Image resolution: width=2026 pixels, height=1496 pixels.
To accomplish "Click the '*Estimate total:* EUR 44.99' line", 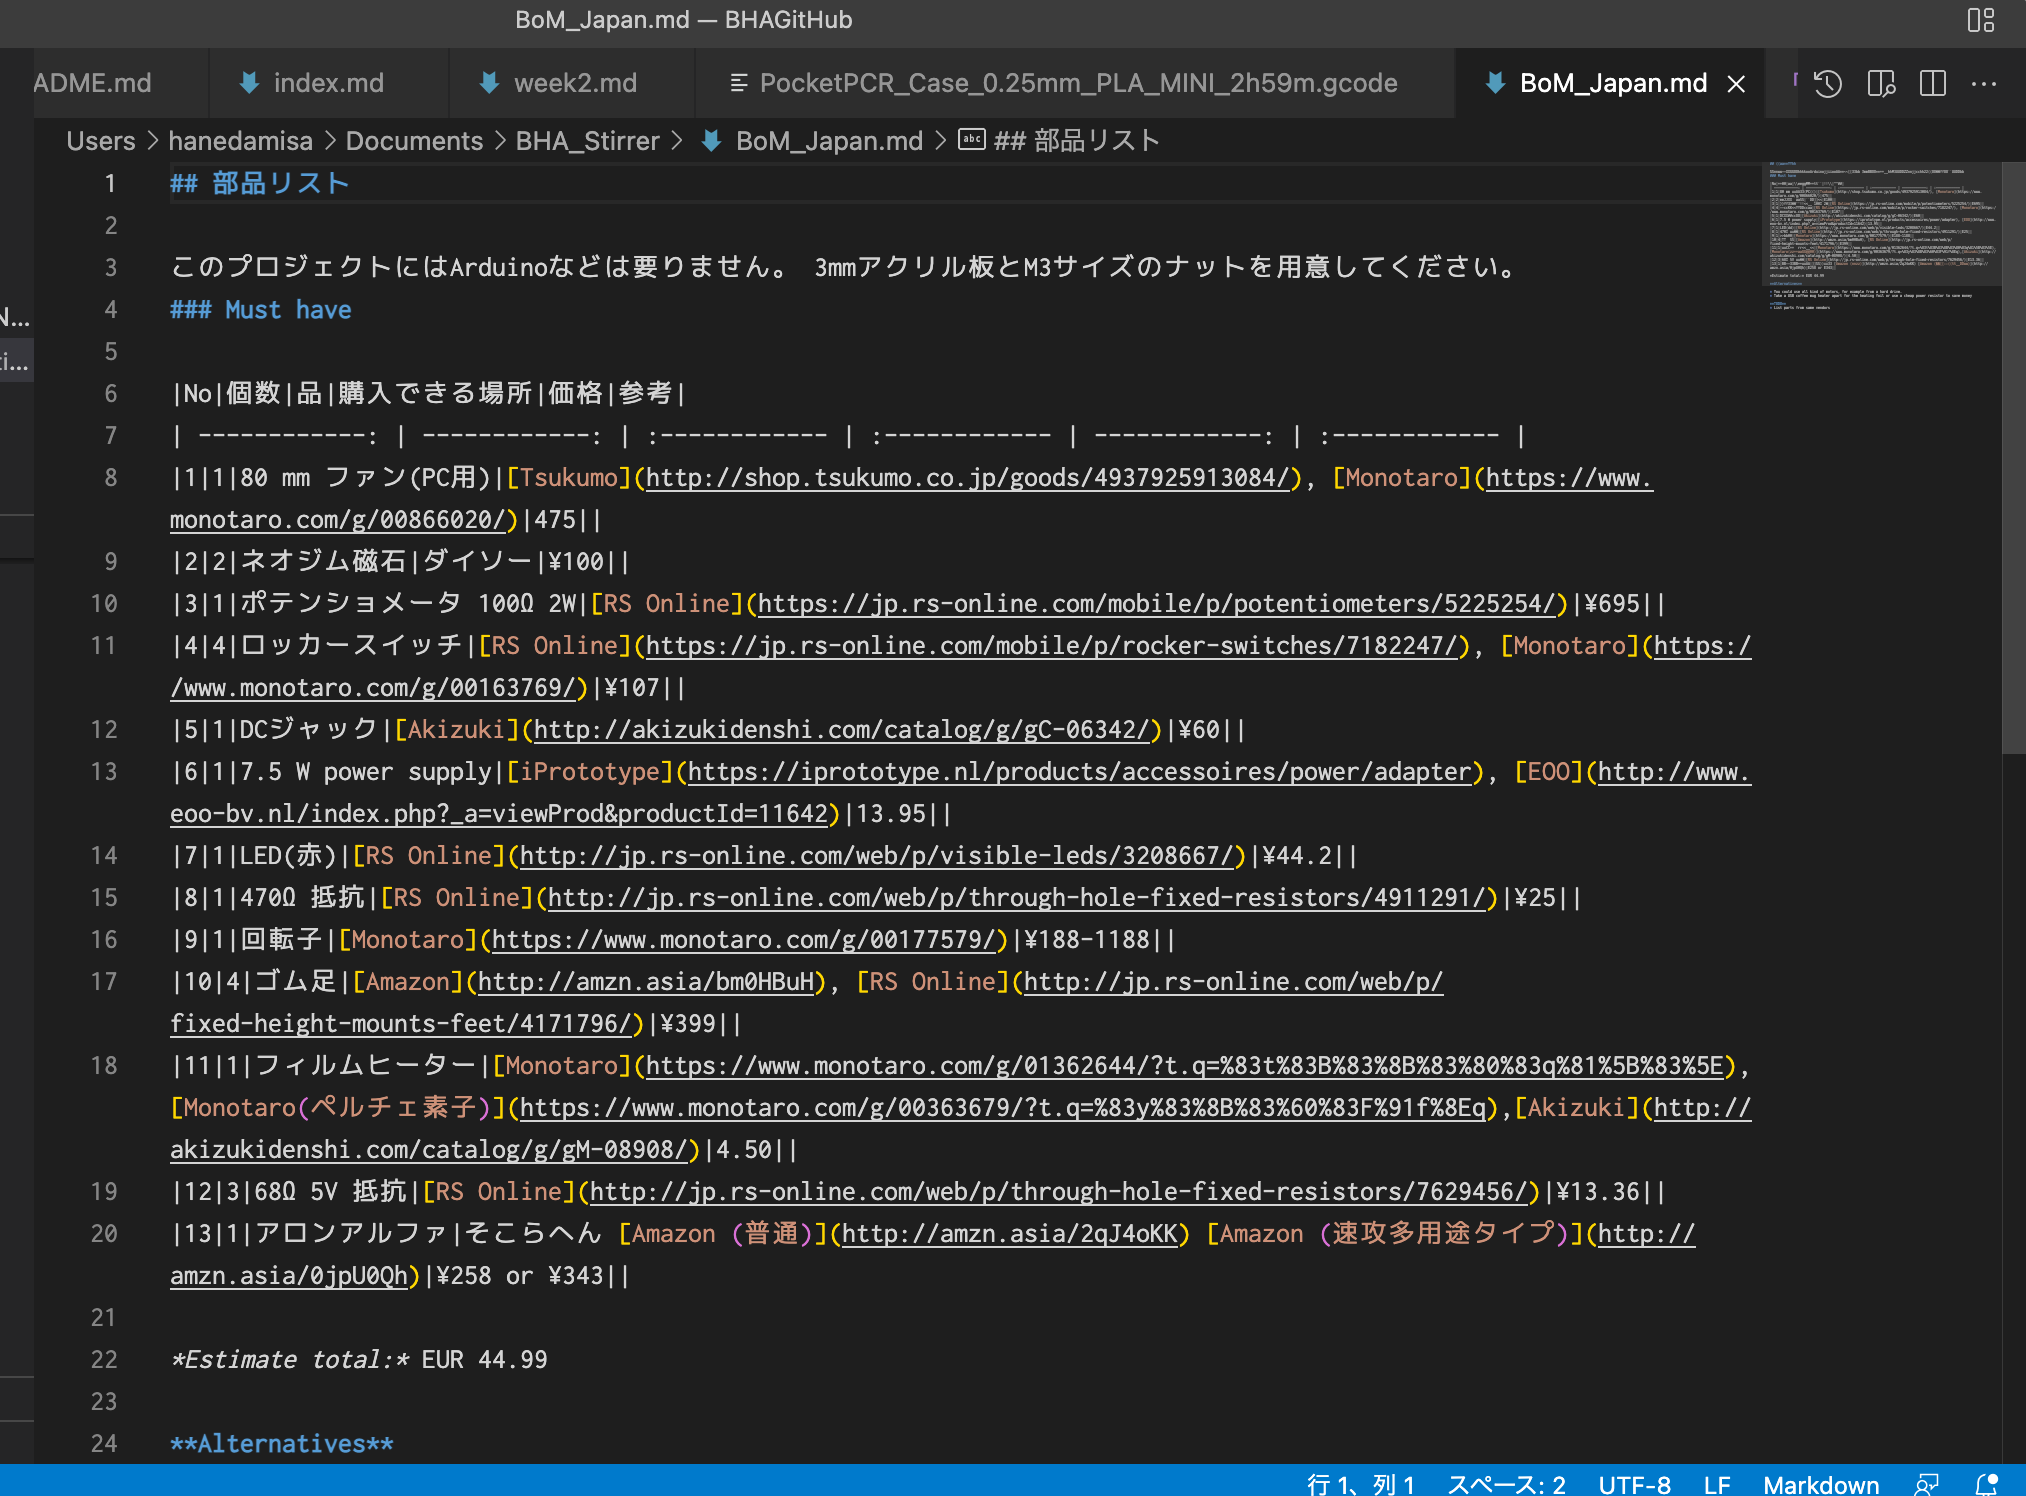I will click(359, 1360).
